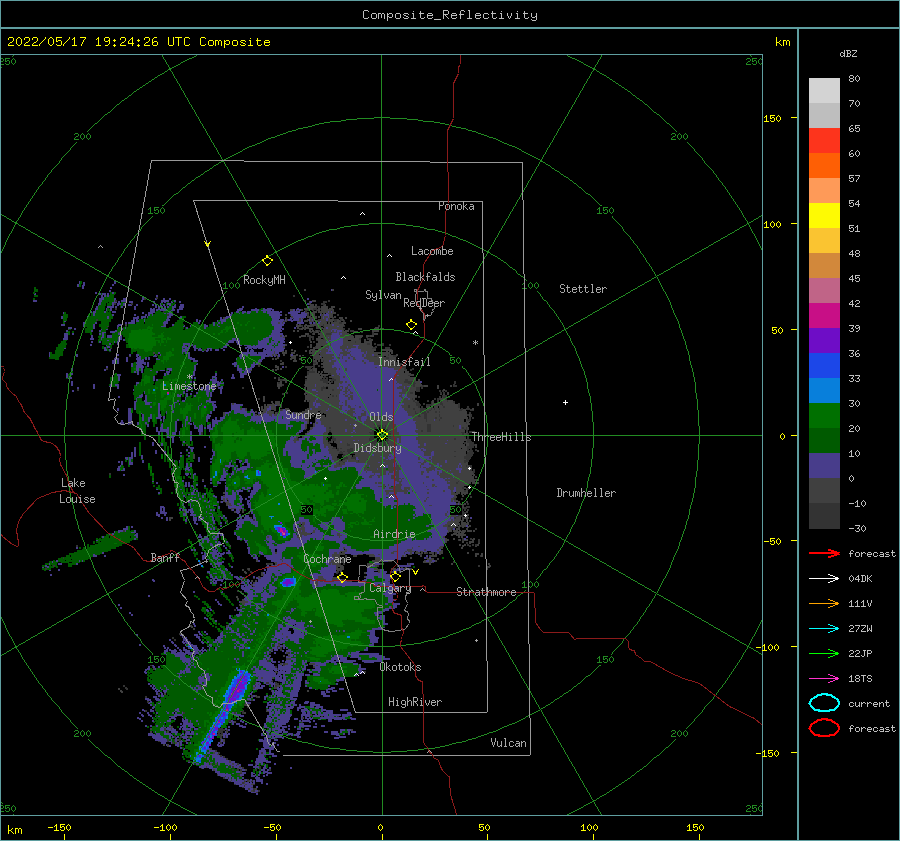Select the 10 dBZ slate violet swatch
900x841 pixels.
point(824,465)
